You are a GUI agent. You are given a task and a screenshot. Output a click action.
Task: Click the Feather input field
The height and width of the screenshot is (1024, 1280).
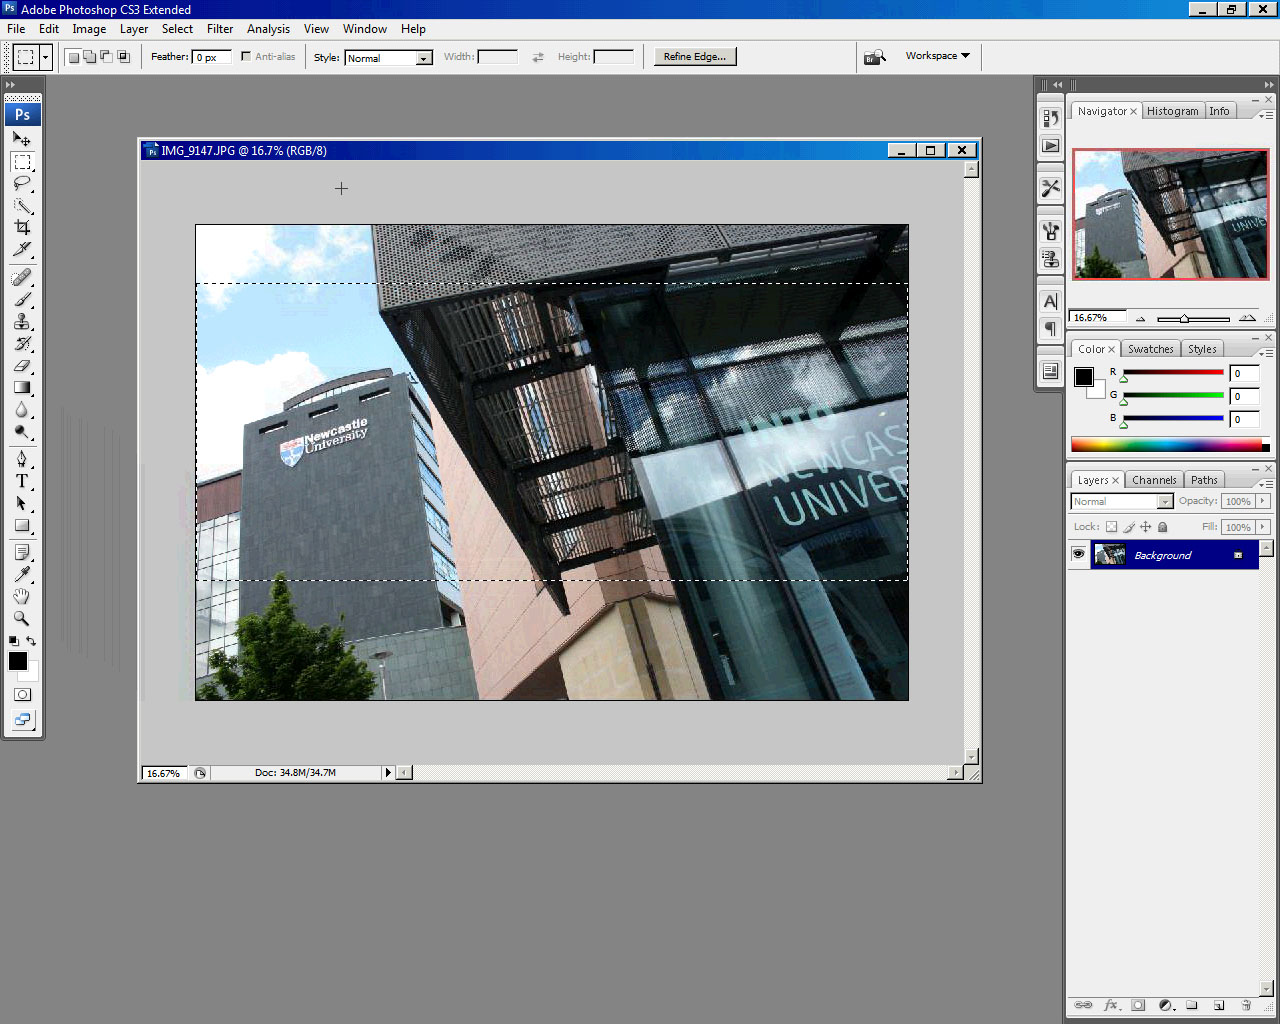[x=212, y=58]
